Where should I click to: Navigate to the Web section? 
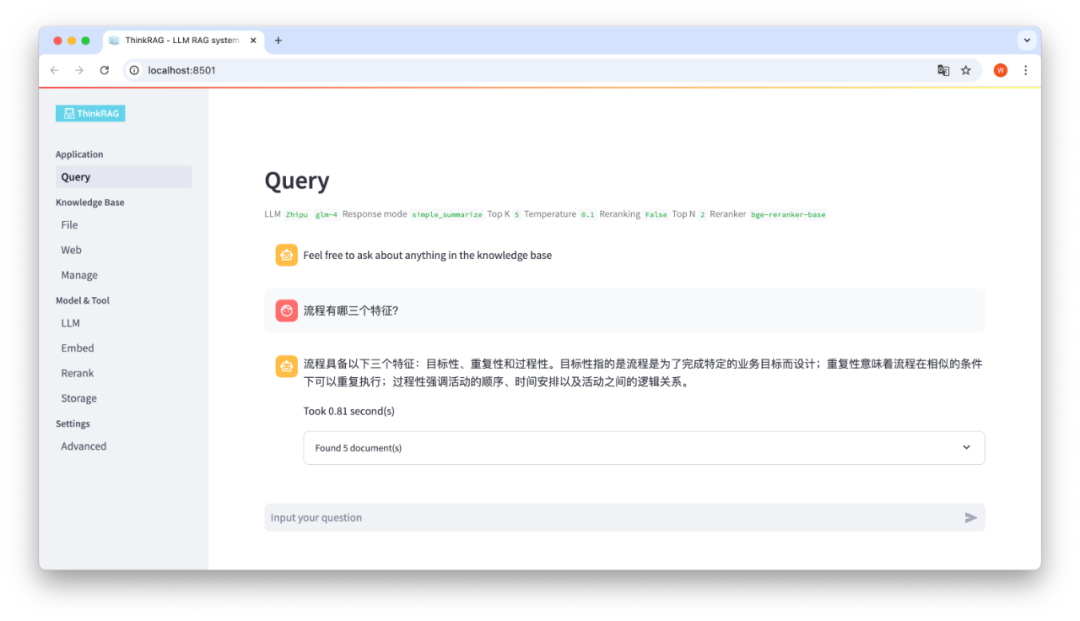(x=71, y=250)
